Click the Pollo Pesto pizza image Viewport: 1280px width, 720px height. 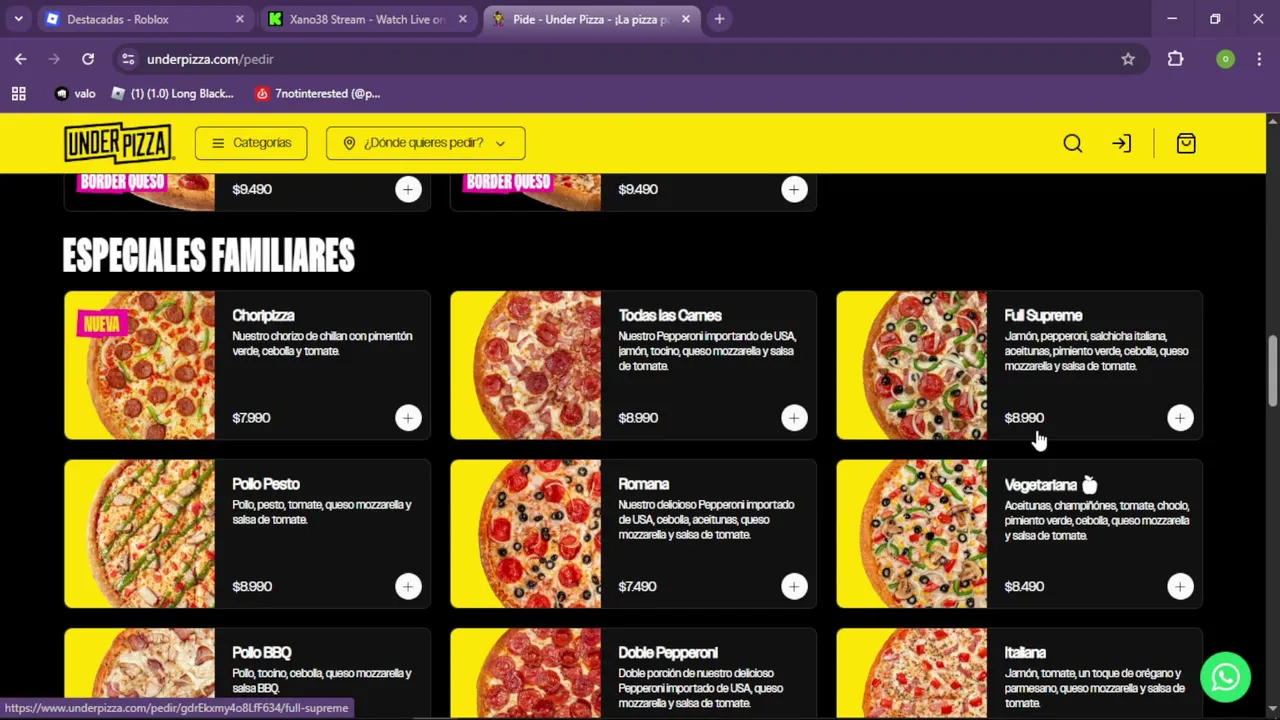[140, 534]
